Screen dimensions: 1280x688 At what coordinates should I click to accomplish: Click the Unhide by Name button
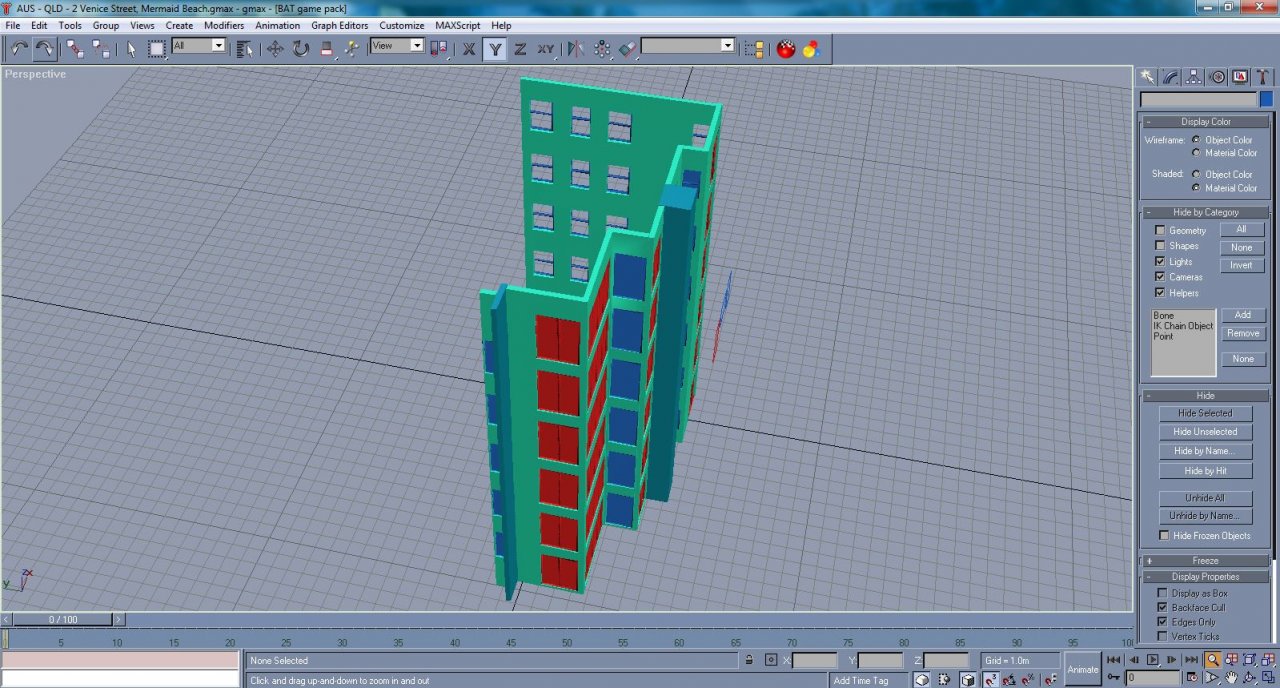[1205, 516]
